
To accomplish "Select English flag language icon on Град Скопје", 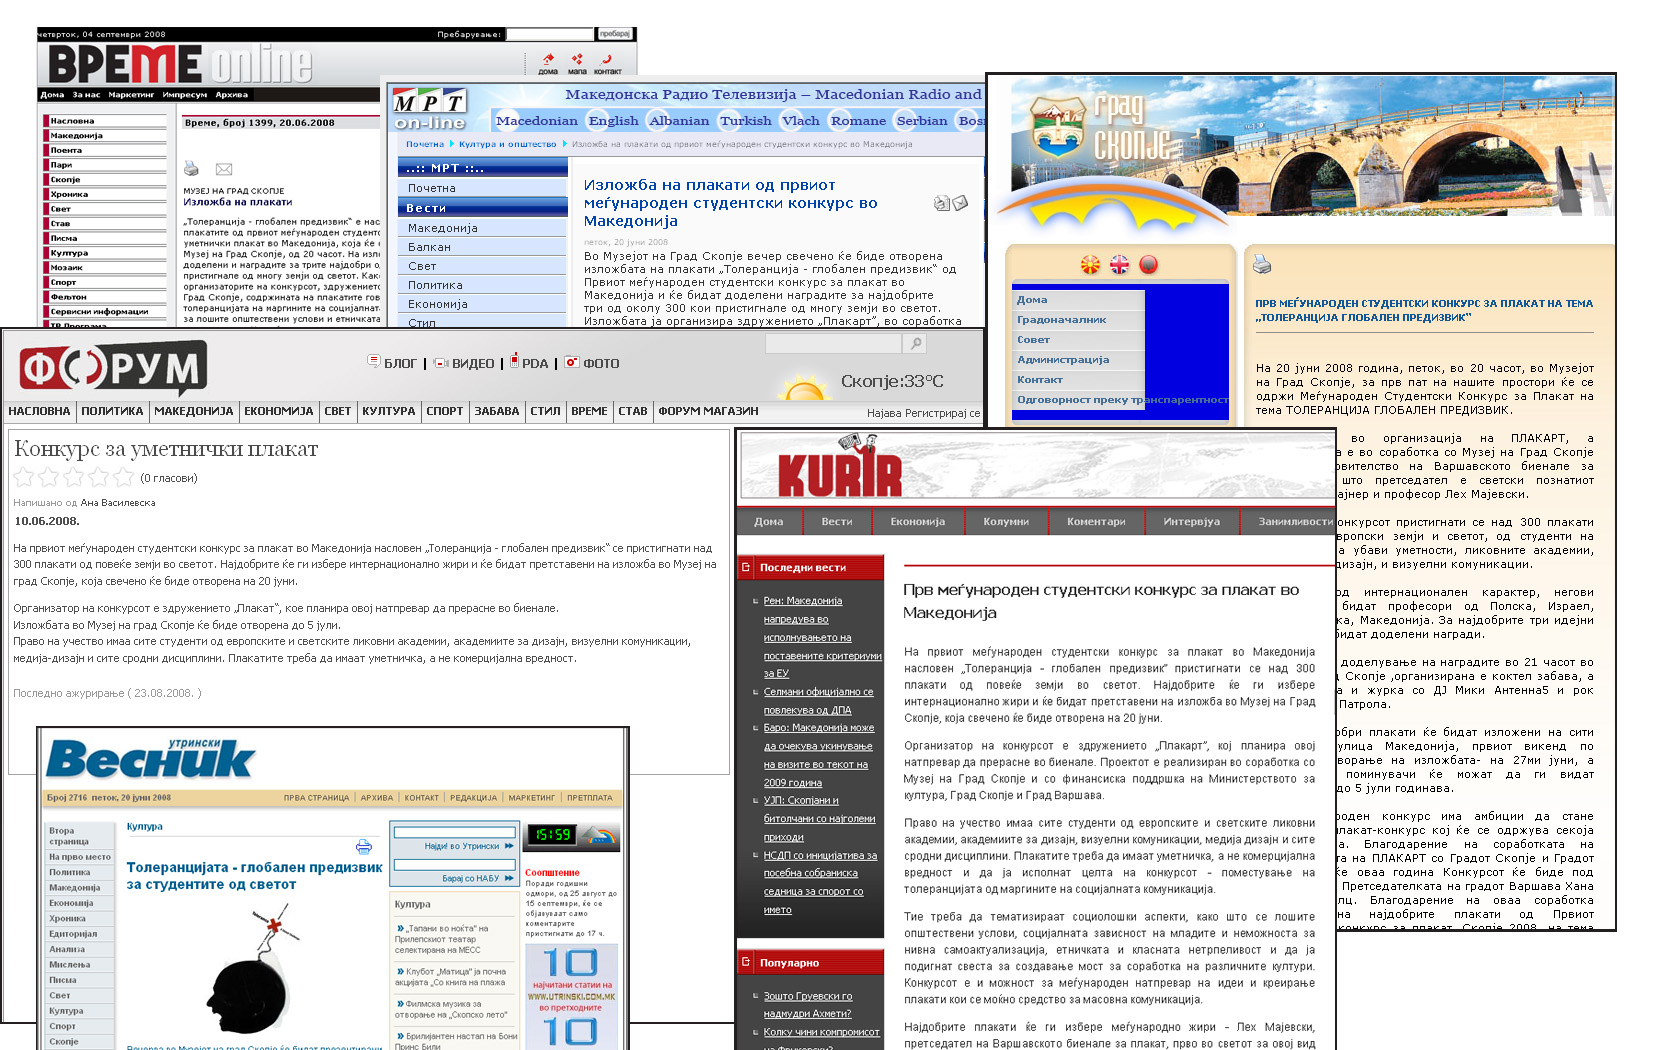I will (x=1119, y=265).
